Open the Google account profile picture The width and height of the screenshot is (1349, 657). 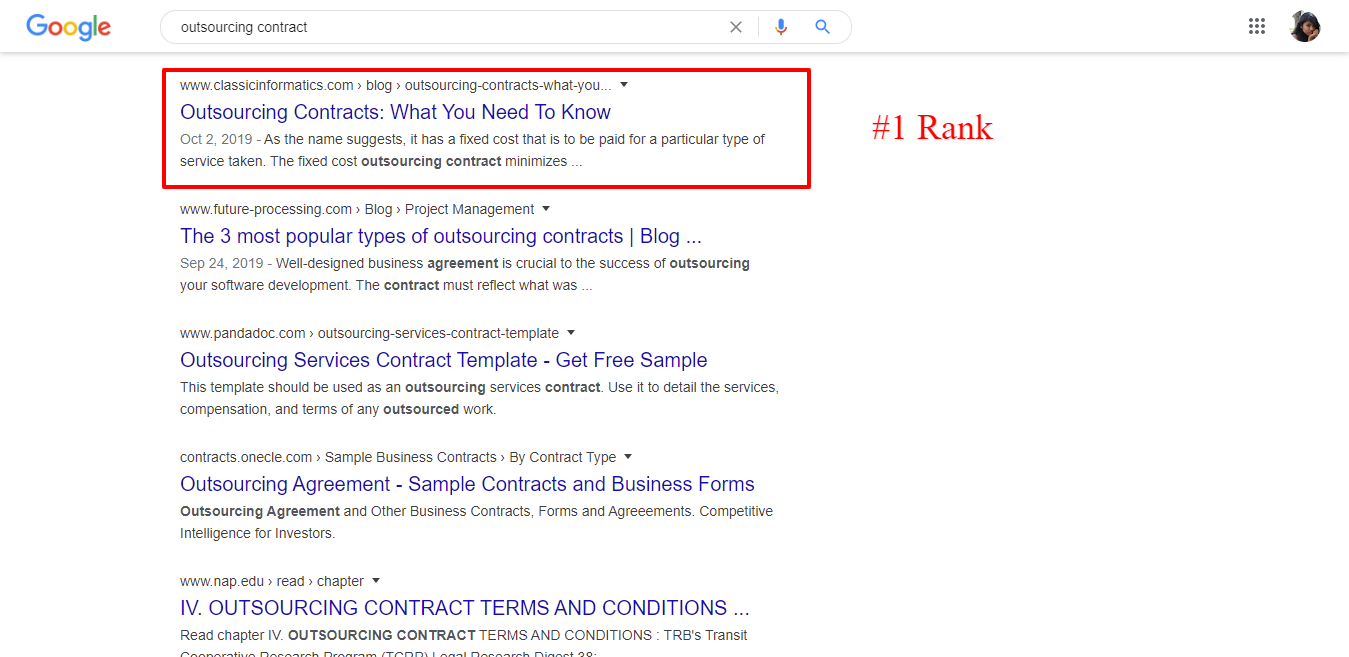coord(1305,27)
